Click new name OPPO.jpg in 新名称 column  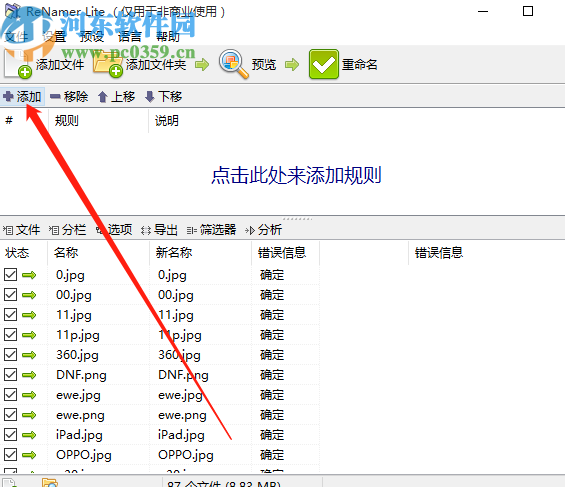186,455
